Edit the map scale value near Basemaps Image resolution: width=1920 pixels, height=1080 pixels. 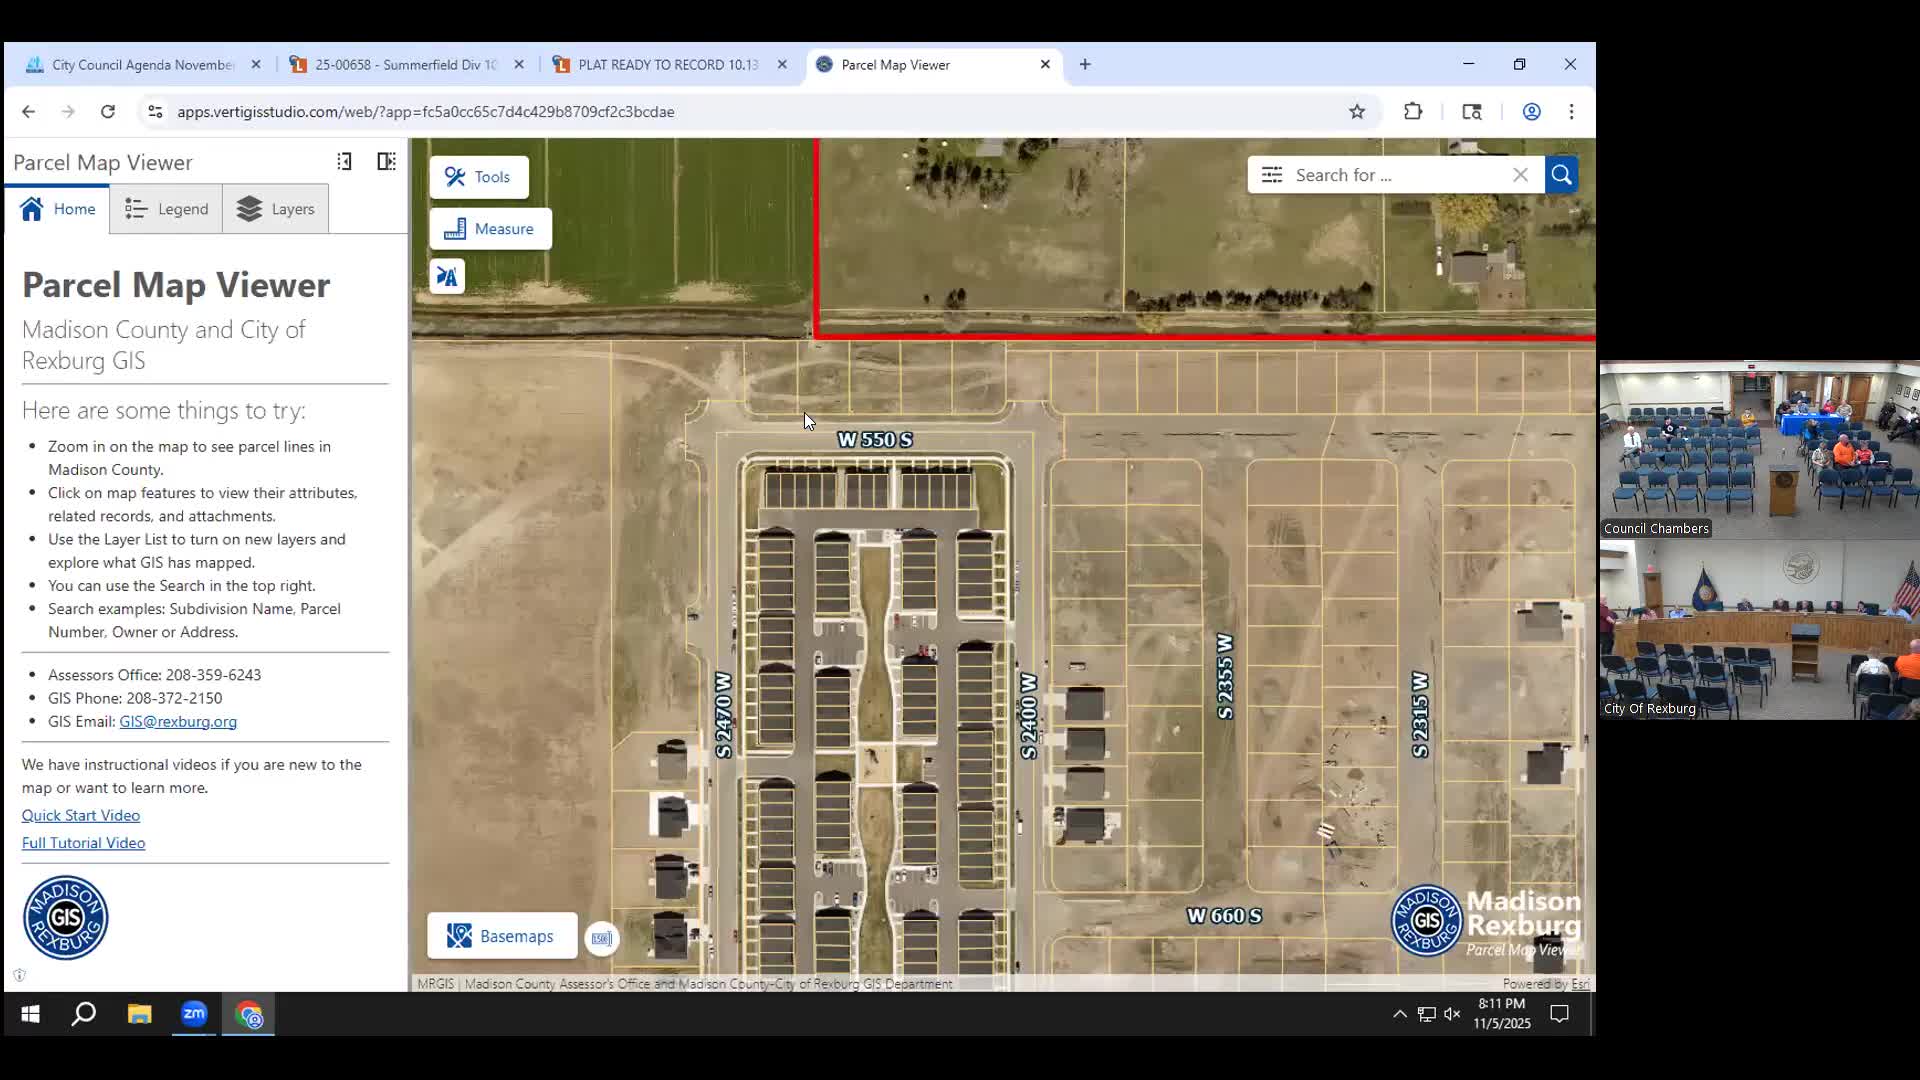601,938
